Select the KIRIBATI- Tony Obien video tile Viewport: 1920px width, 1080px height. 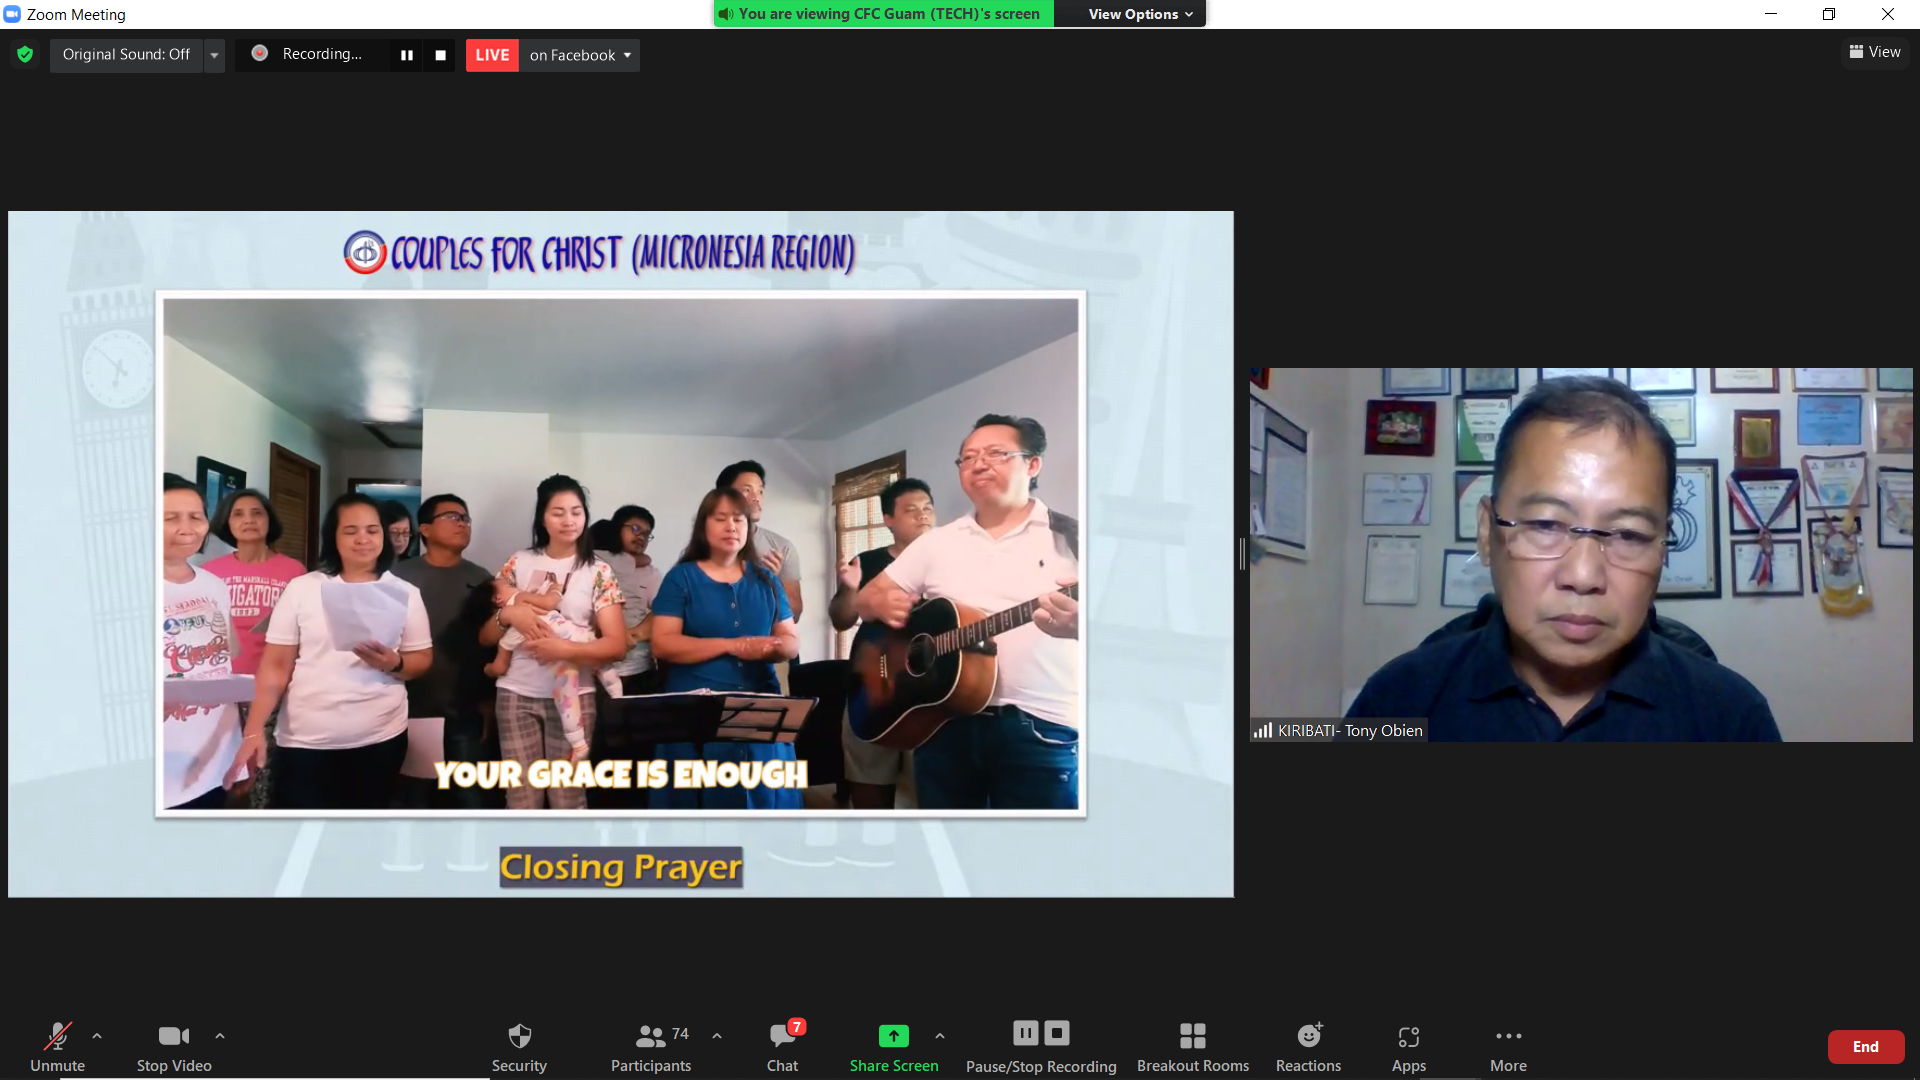pyautogui.click(x=1581, y=554)
